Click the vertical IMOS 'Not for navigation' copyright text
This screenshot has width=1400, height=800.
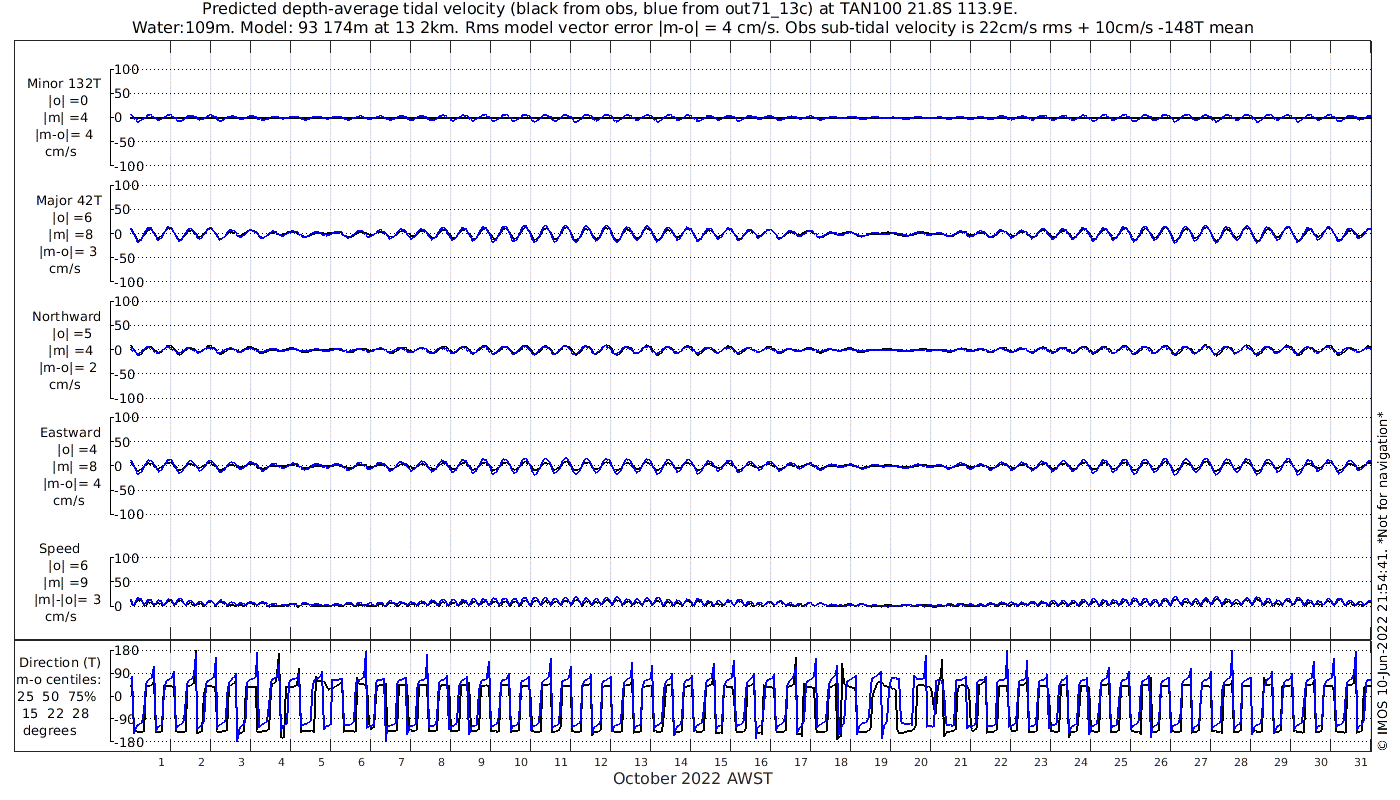coord(1383,580)
